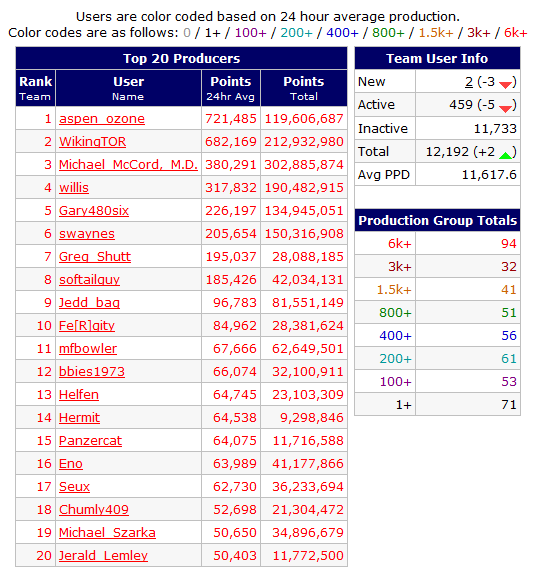This screenshot has height=581, width=535.
Task: Click the new users count link 2
Action: click(x=469, y=82)
